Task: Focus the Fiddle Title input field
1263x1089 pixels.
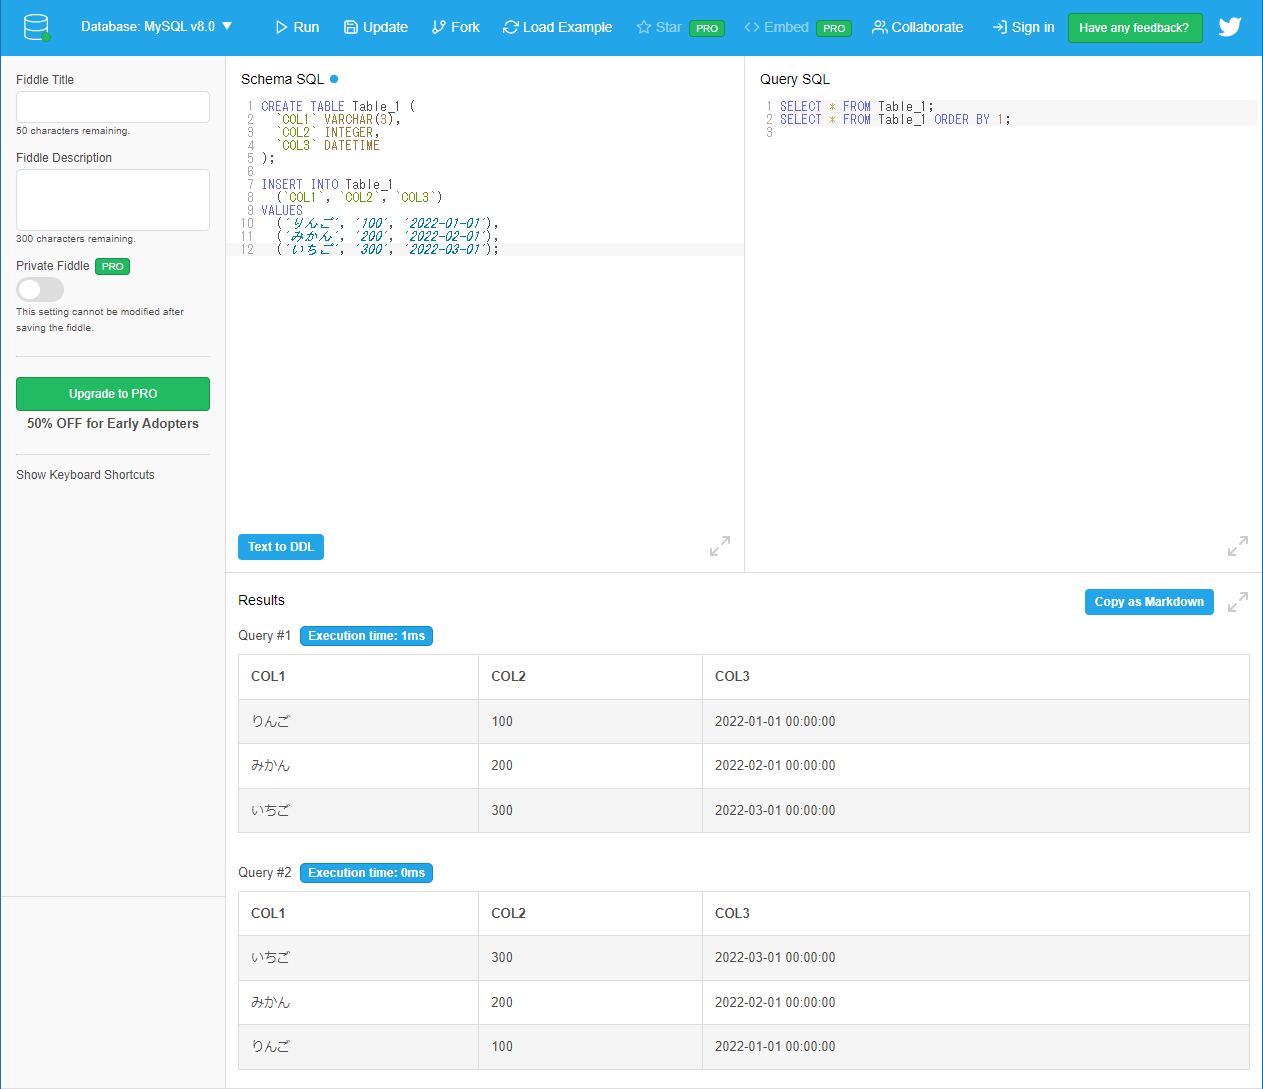Action: coord(113,107)
